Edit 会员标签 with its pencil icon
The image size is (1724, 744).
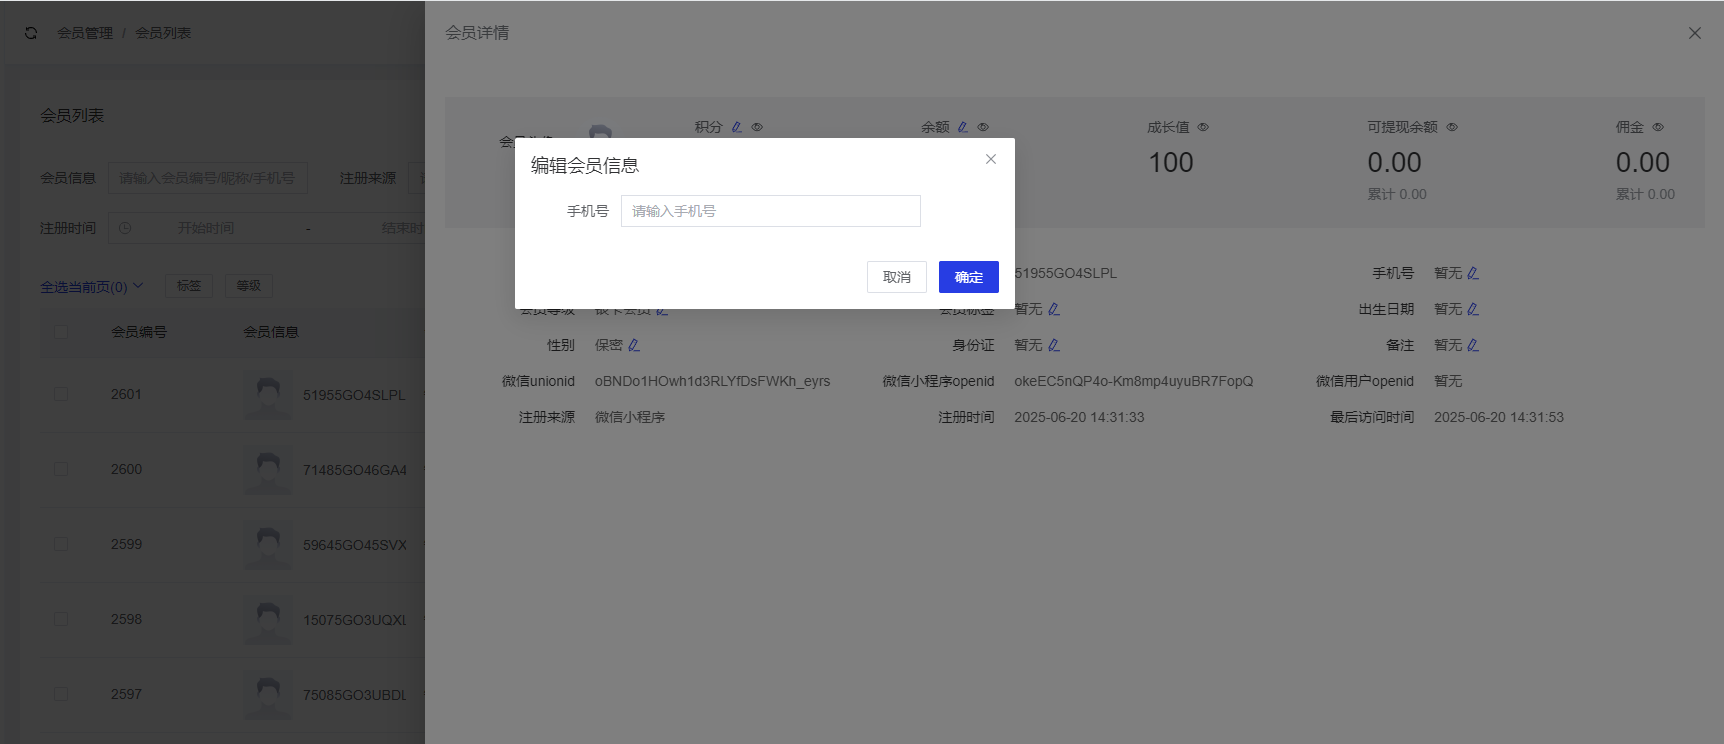point(1054,309)
